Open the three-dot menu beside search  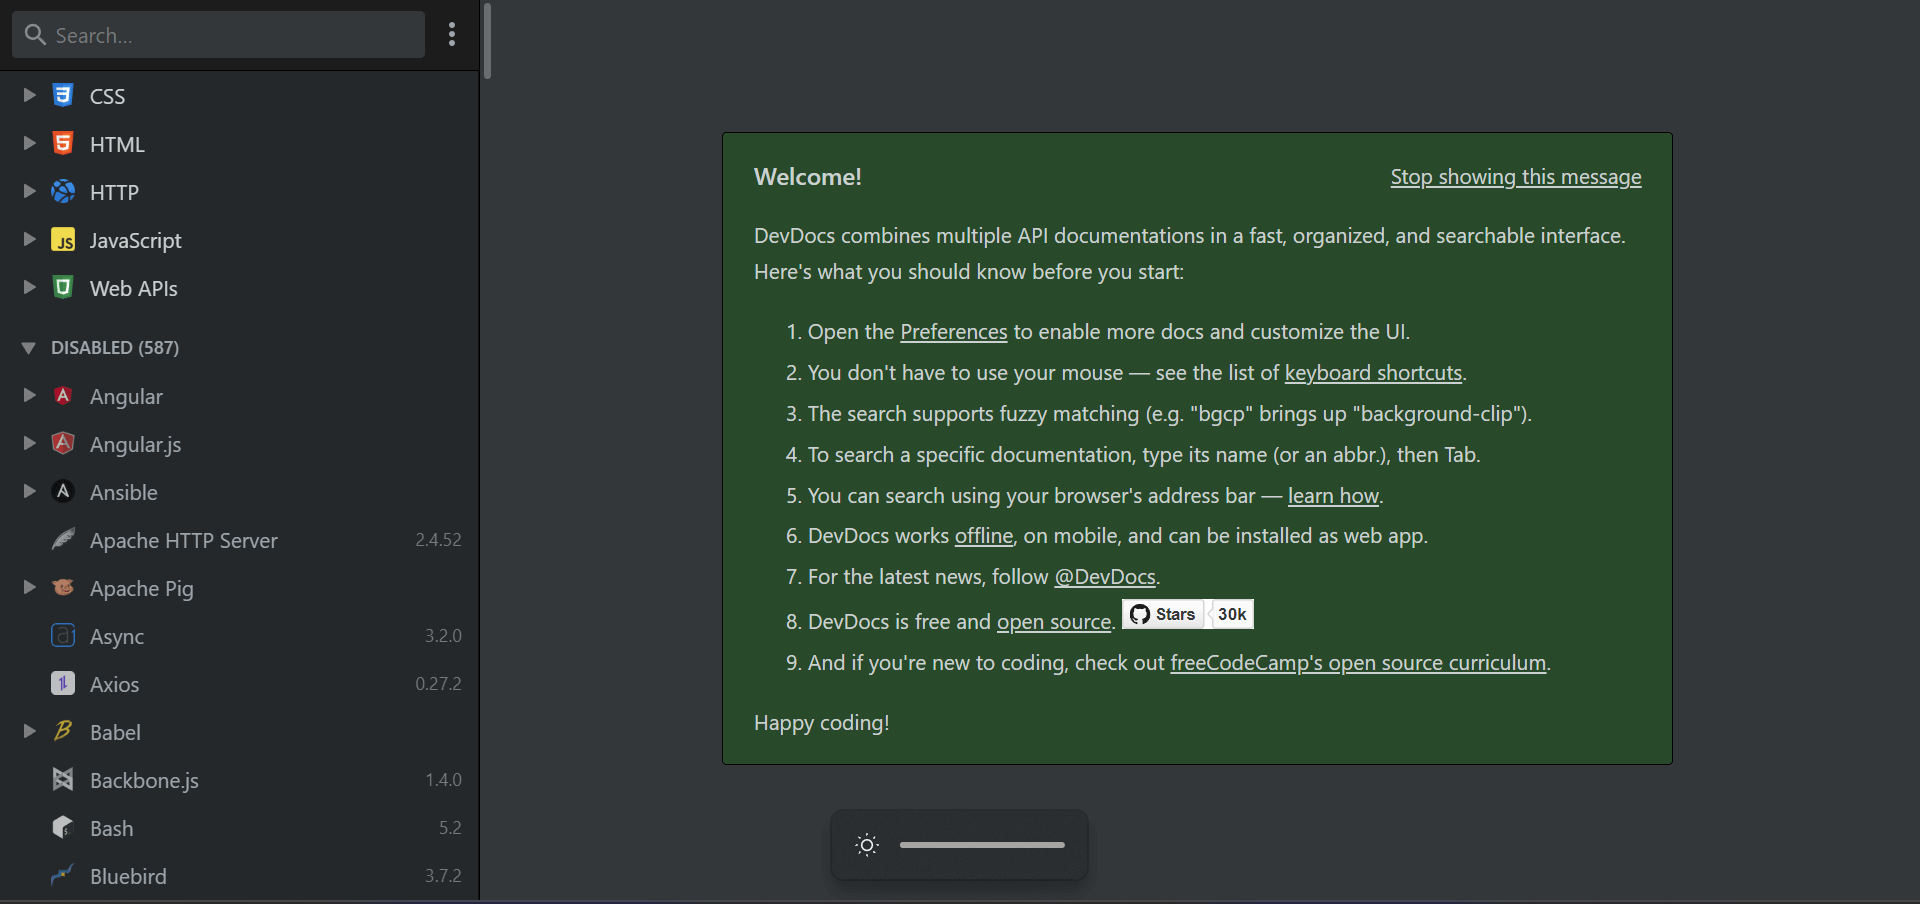point(452,35)
